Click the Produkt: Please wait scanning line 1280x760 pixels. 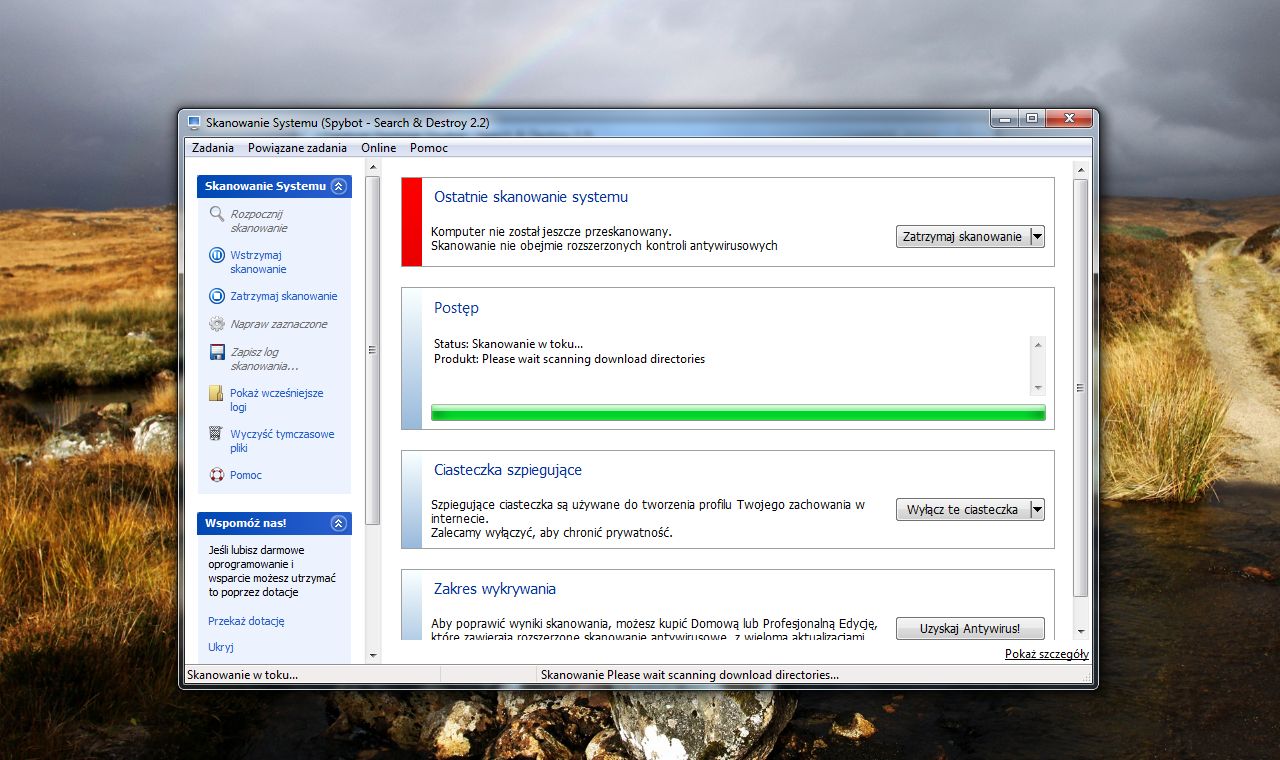tap(569, 359)
